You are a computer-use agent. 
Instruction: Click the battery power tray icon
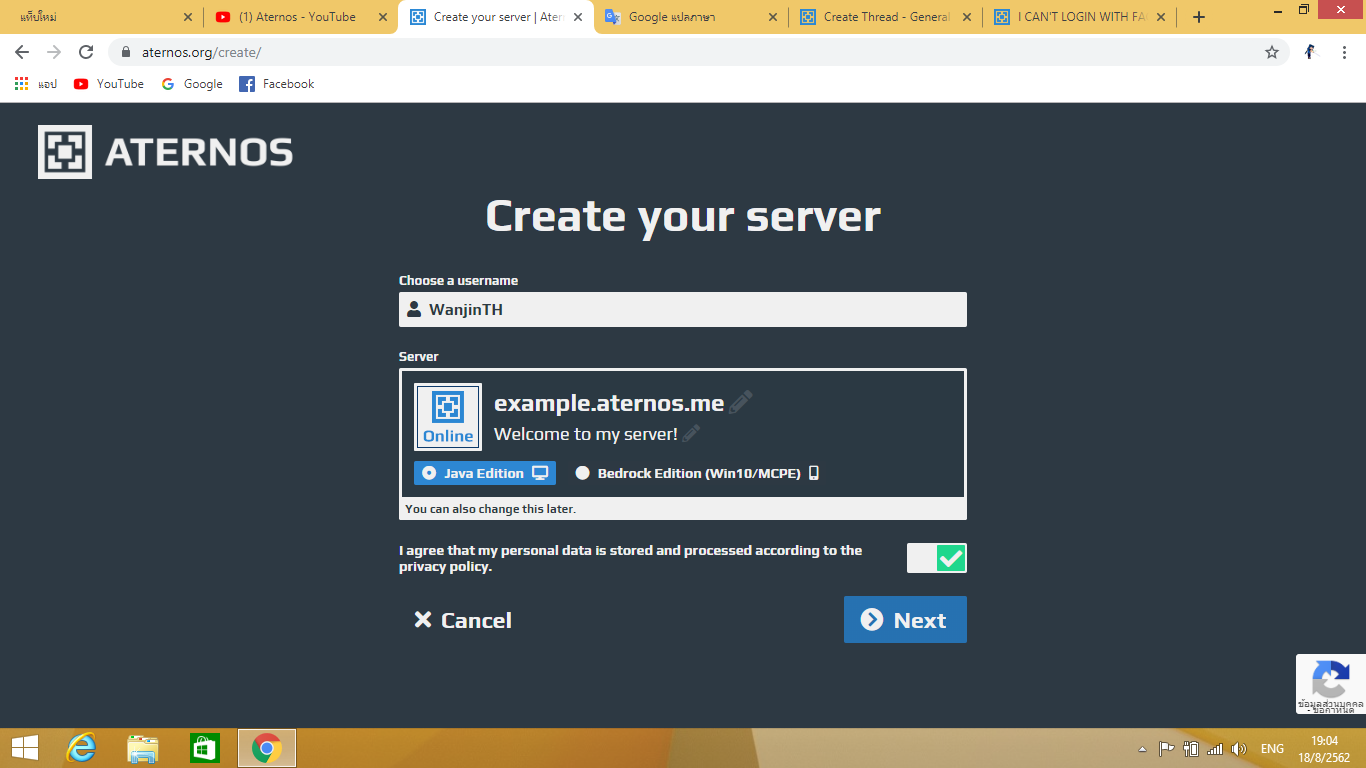[x=1191, y=749]
